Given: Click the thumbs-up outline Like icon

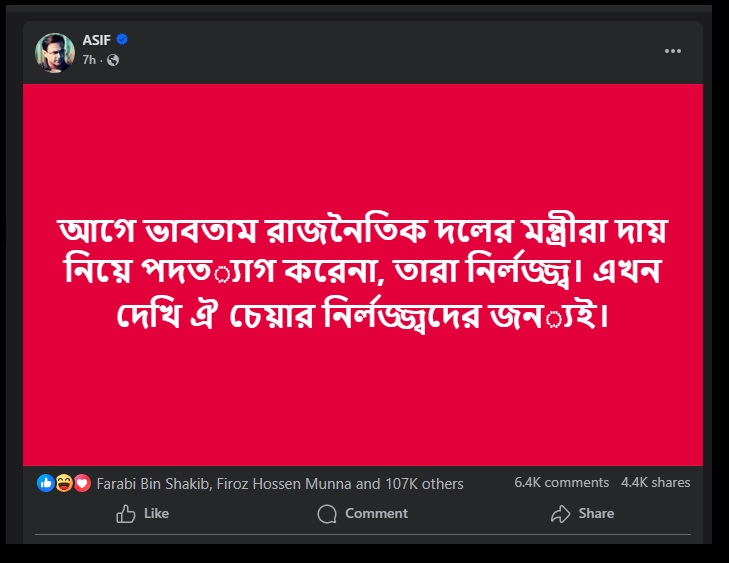Looking at the screenshot, I should [126, 514].
